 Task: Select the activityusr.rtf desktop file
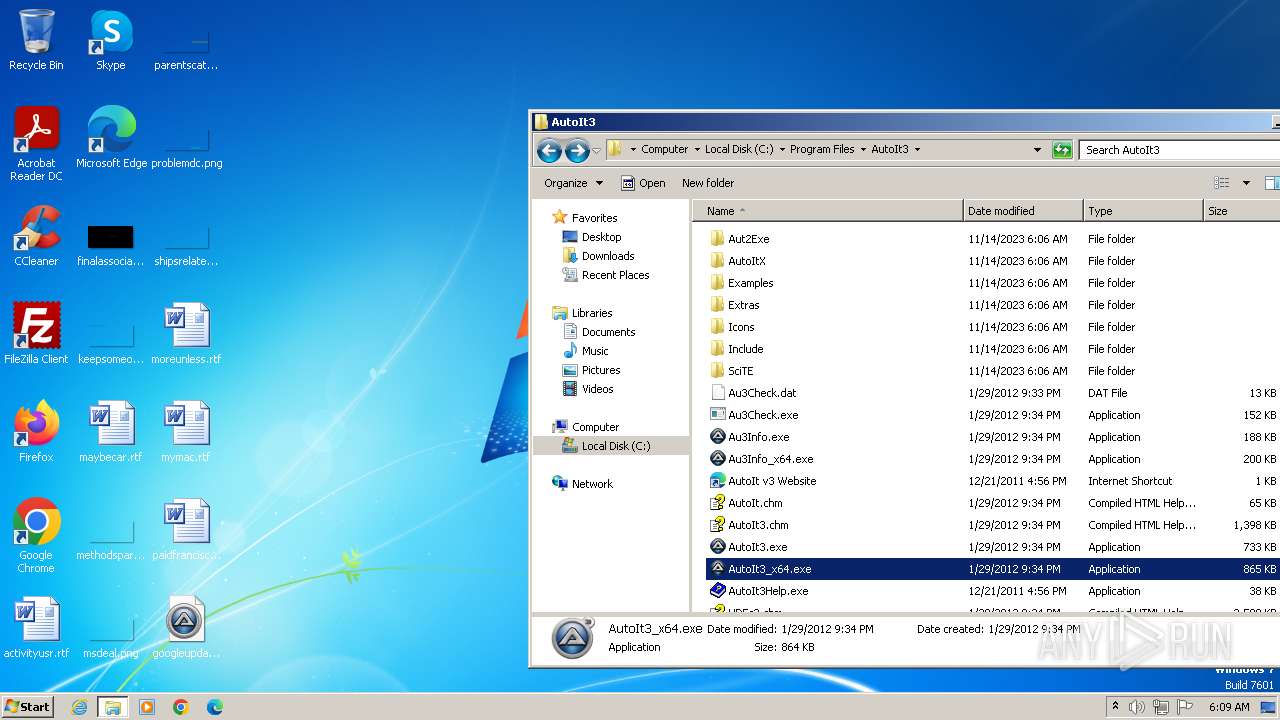pos(36,628)
